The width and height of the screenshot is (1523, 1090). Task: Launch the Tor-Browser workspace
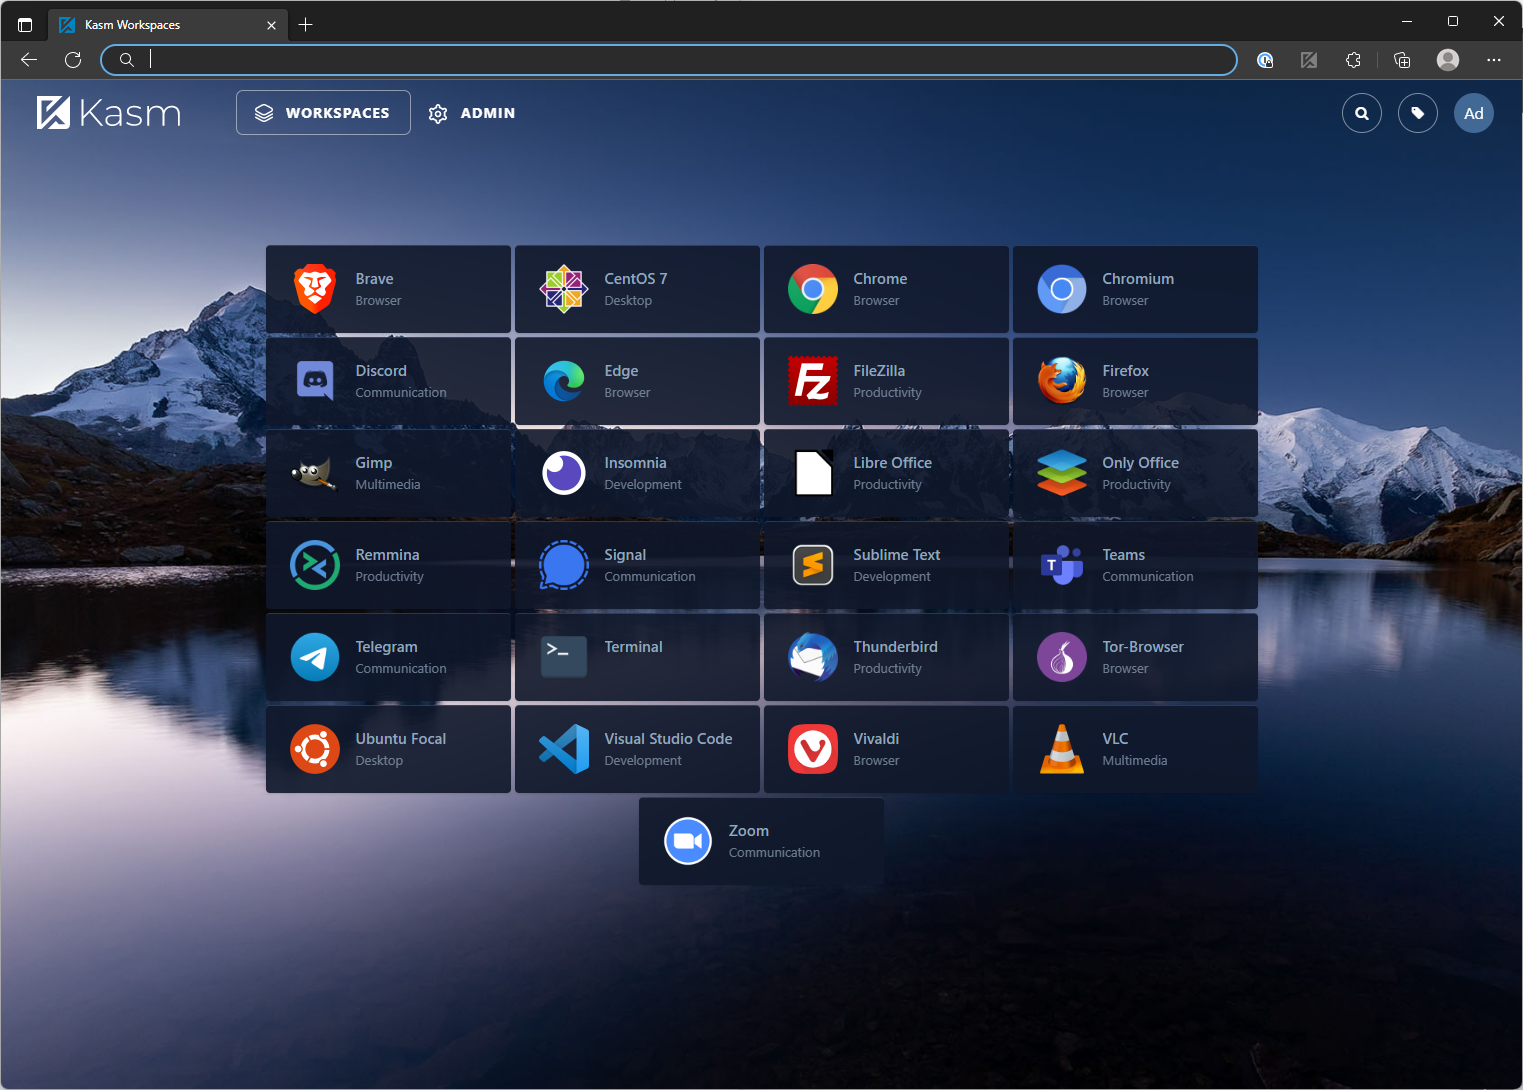(x=1135, y=657)
